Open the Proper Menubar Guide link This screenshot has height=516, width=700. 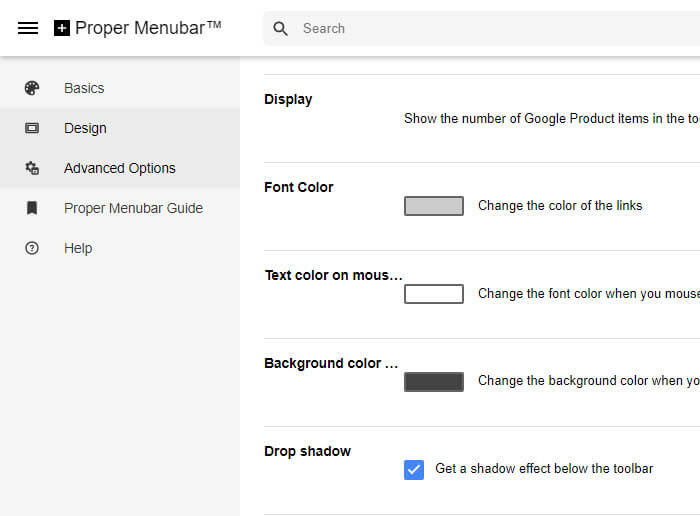click(133, 208)
